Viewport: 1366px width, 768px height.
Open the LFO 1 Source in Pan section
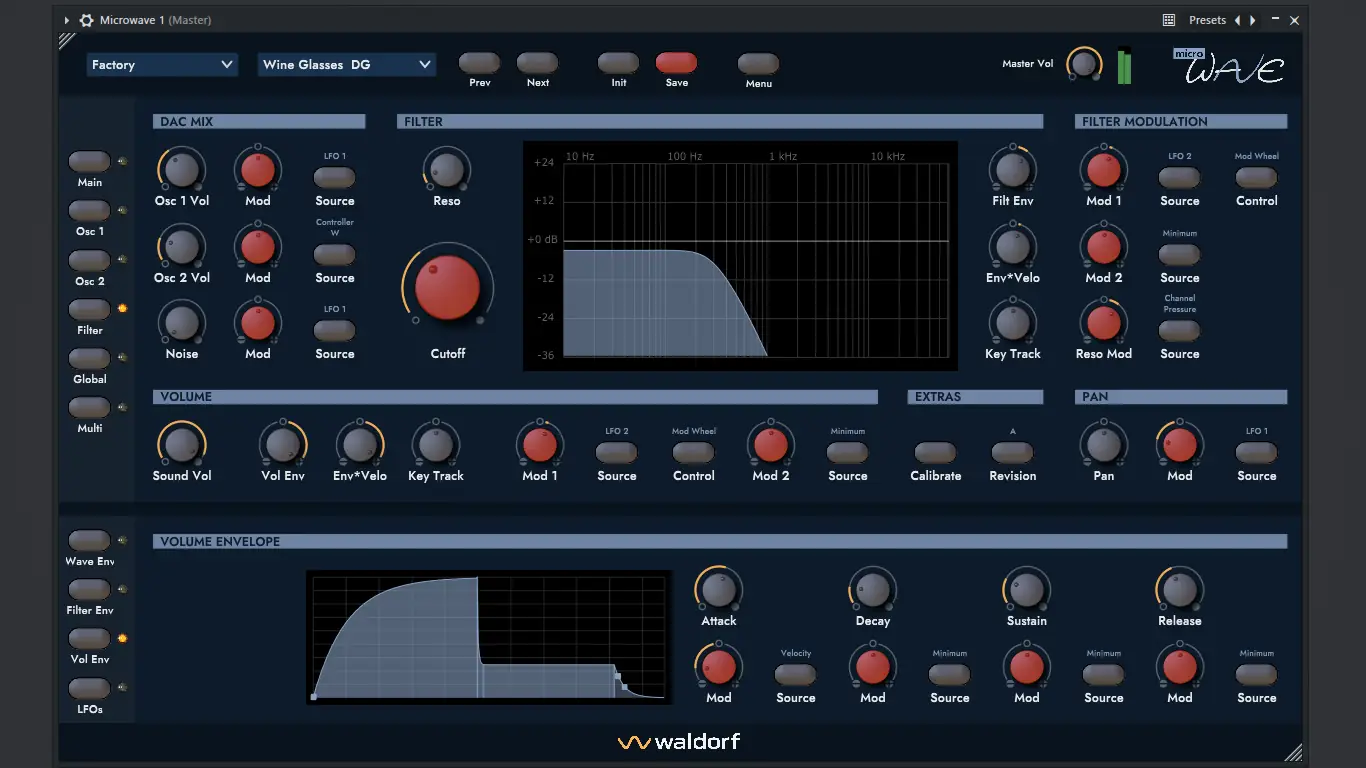1257,453
